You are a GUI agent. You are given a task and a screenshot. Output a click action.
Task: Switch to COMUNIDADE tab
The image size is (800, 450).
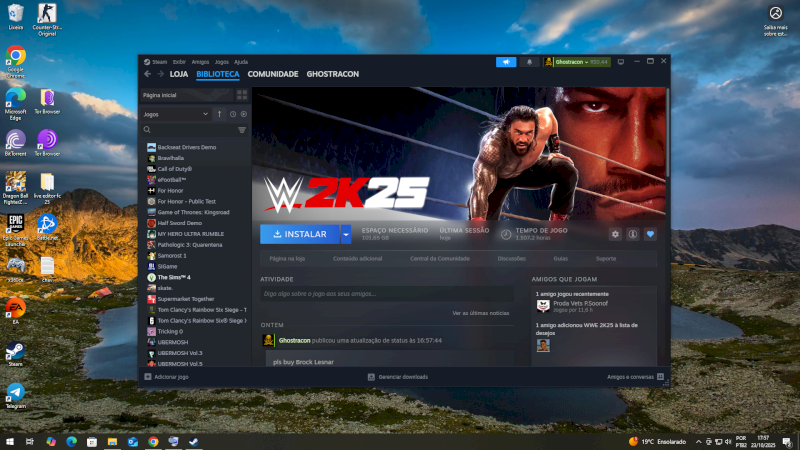(273, 74)
